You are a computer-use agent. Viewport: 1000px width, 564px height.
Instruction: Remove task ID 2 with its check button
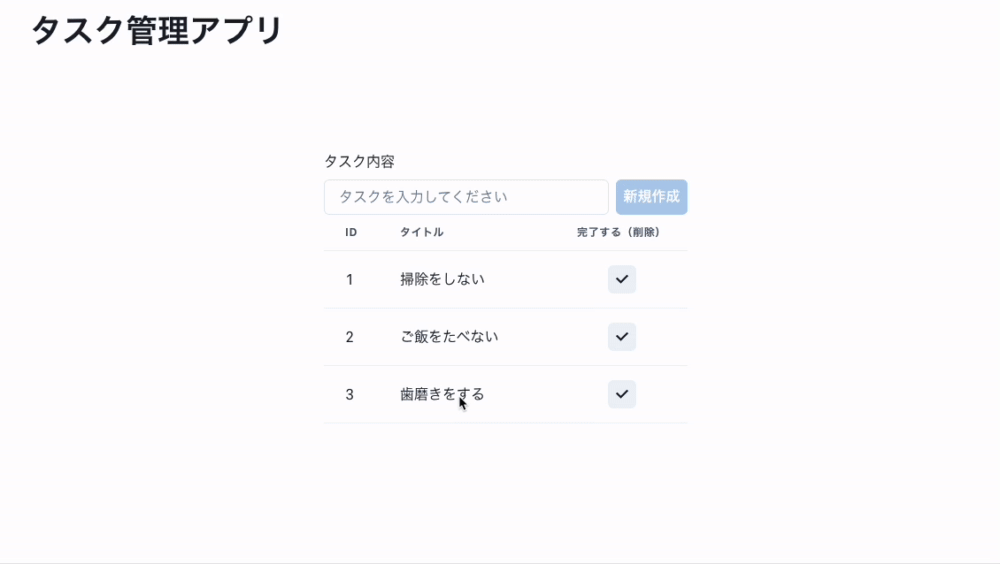(x=622, y=337)
